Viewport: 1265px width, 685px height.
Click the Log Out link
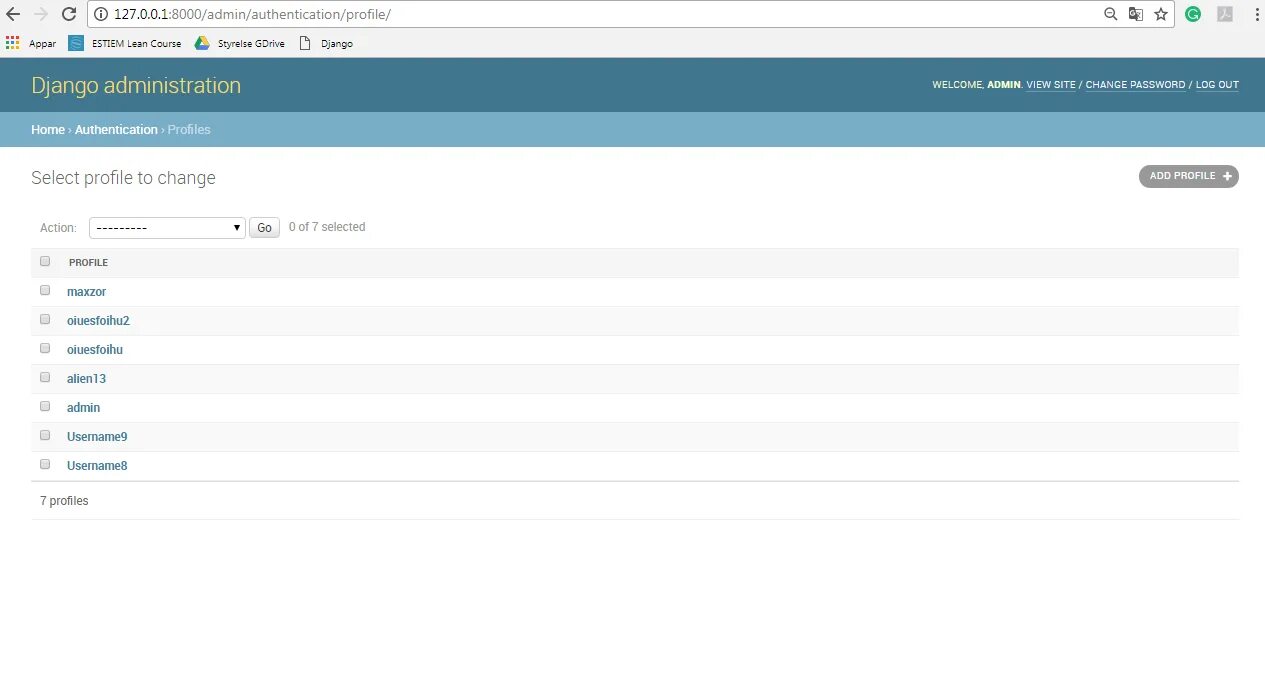(1217, 85)
